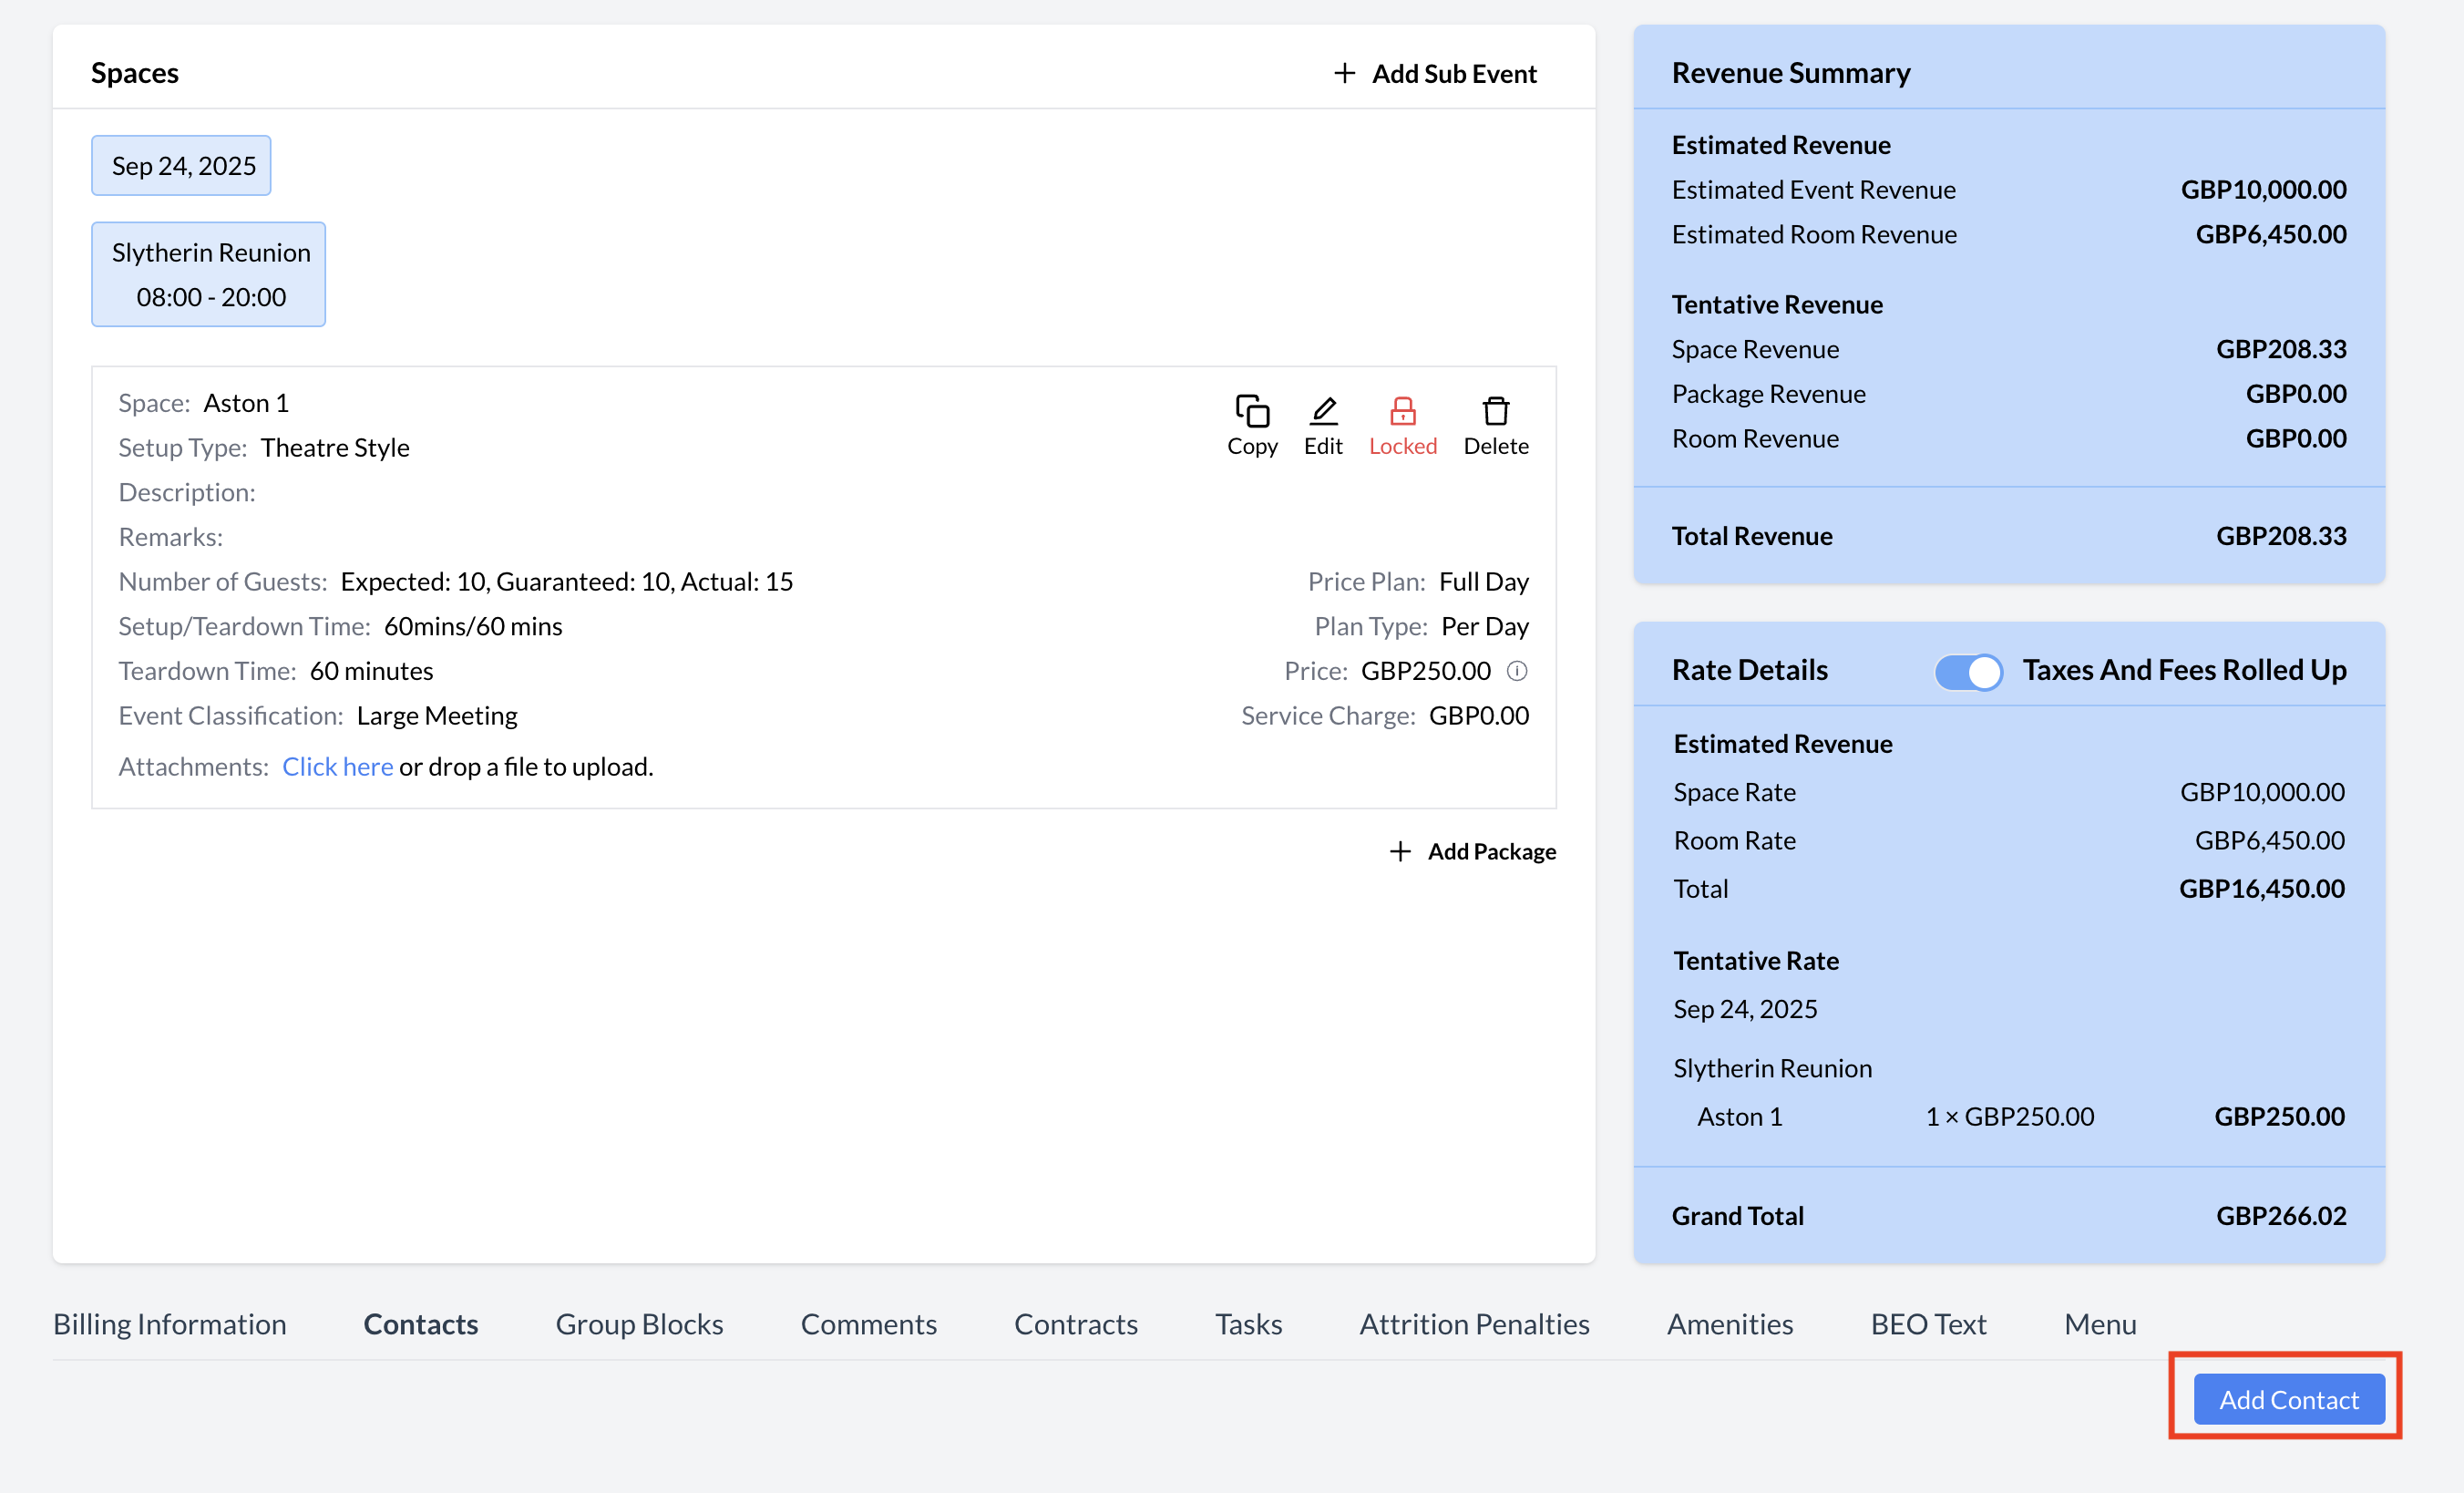The height and width of the screenshot is (1493, 2464).
Task: Click the Add Contact button
Action: click(x=2288, y=1399)
